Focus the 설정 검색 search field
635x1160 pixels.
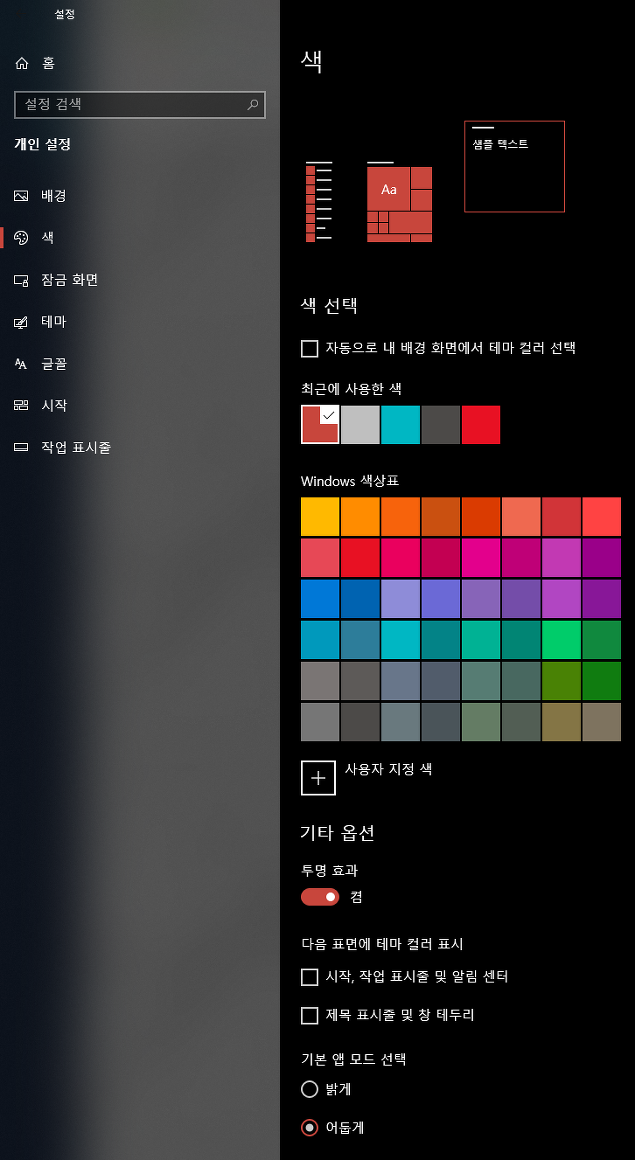(x=140, y=105)
